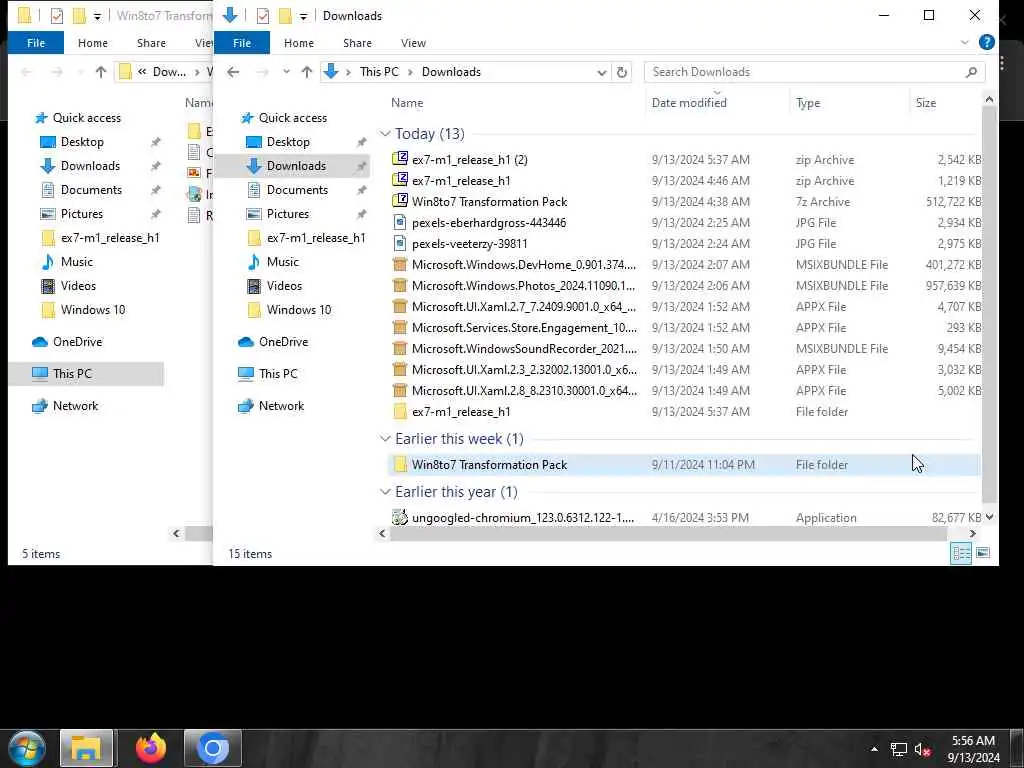Click the horizontal scrollbar in file list
The height and width of the screenshot is (768, 1024).
tap(667, 534)
